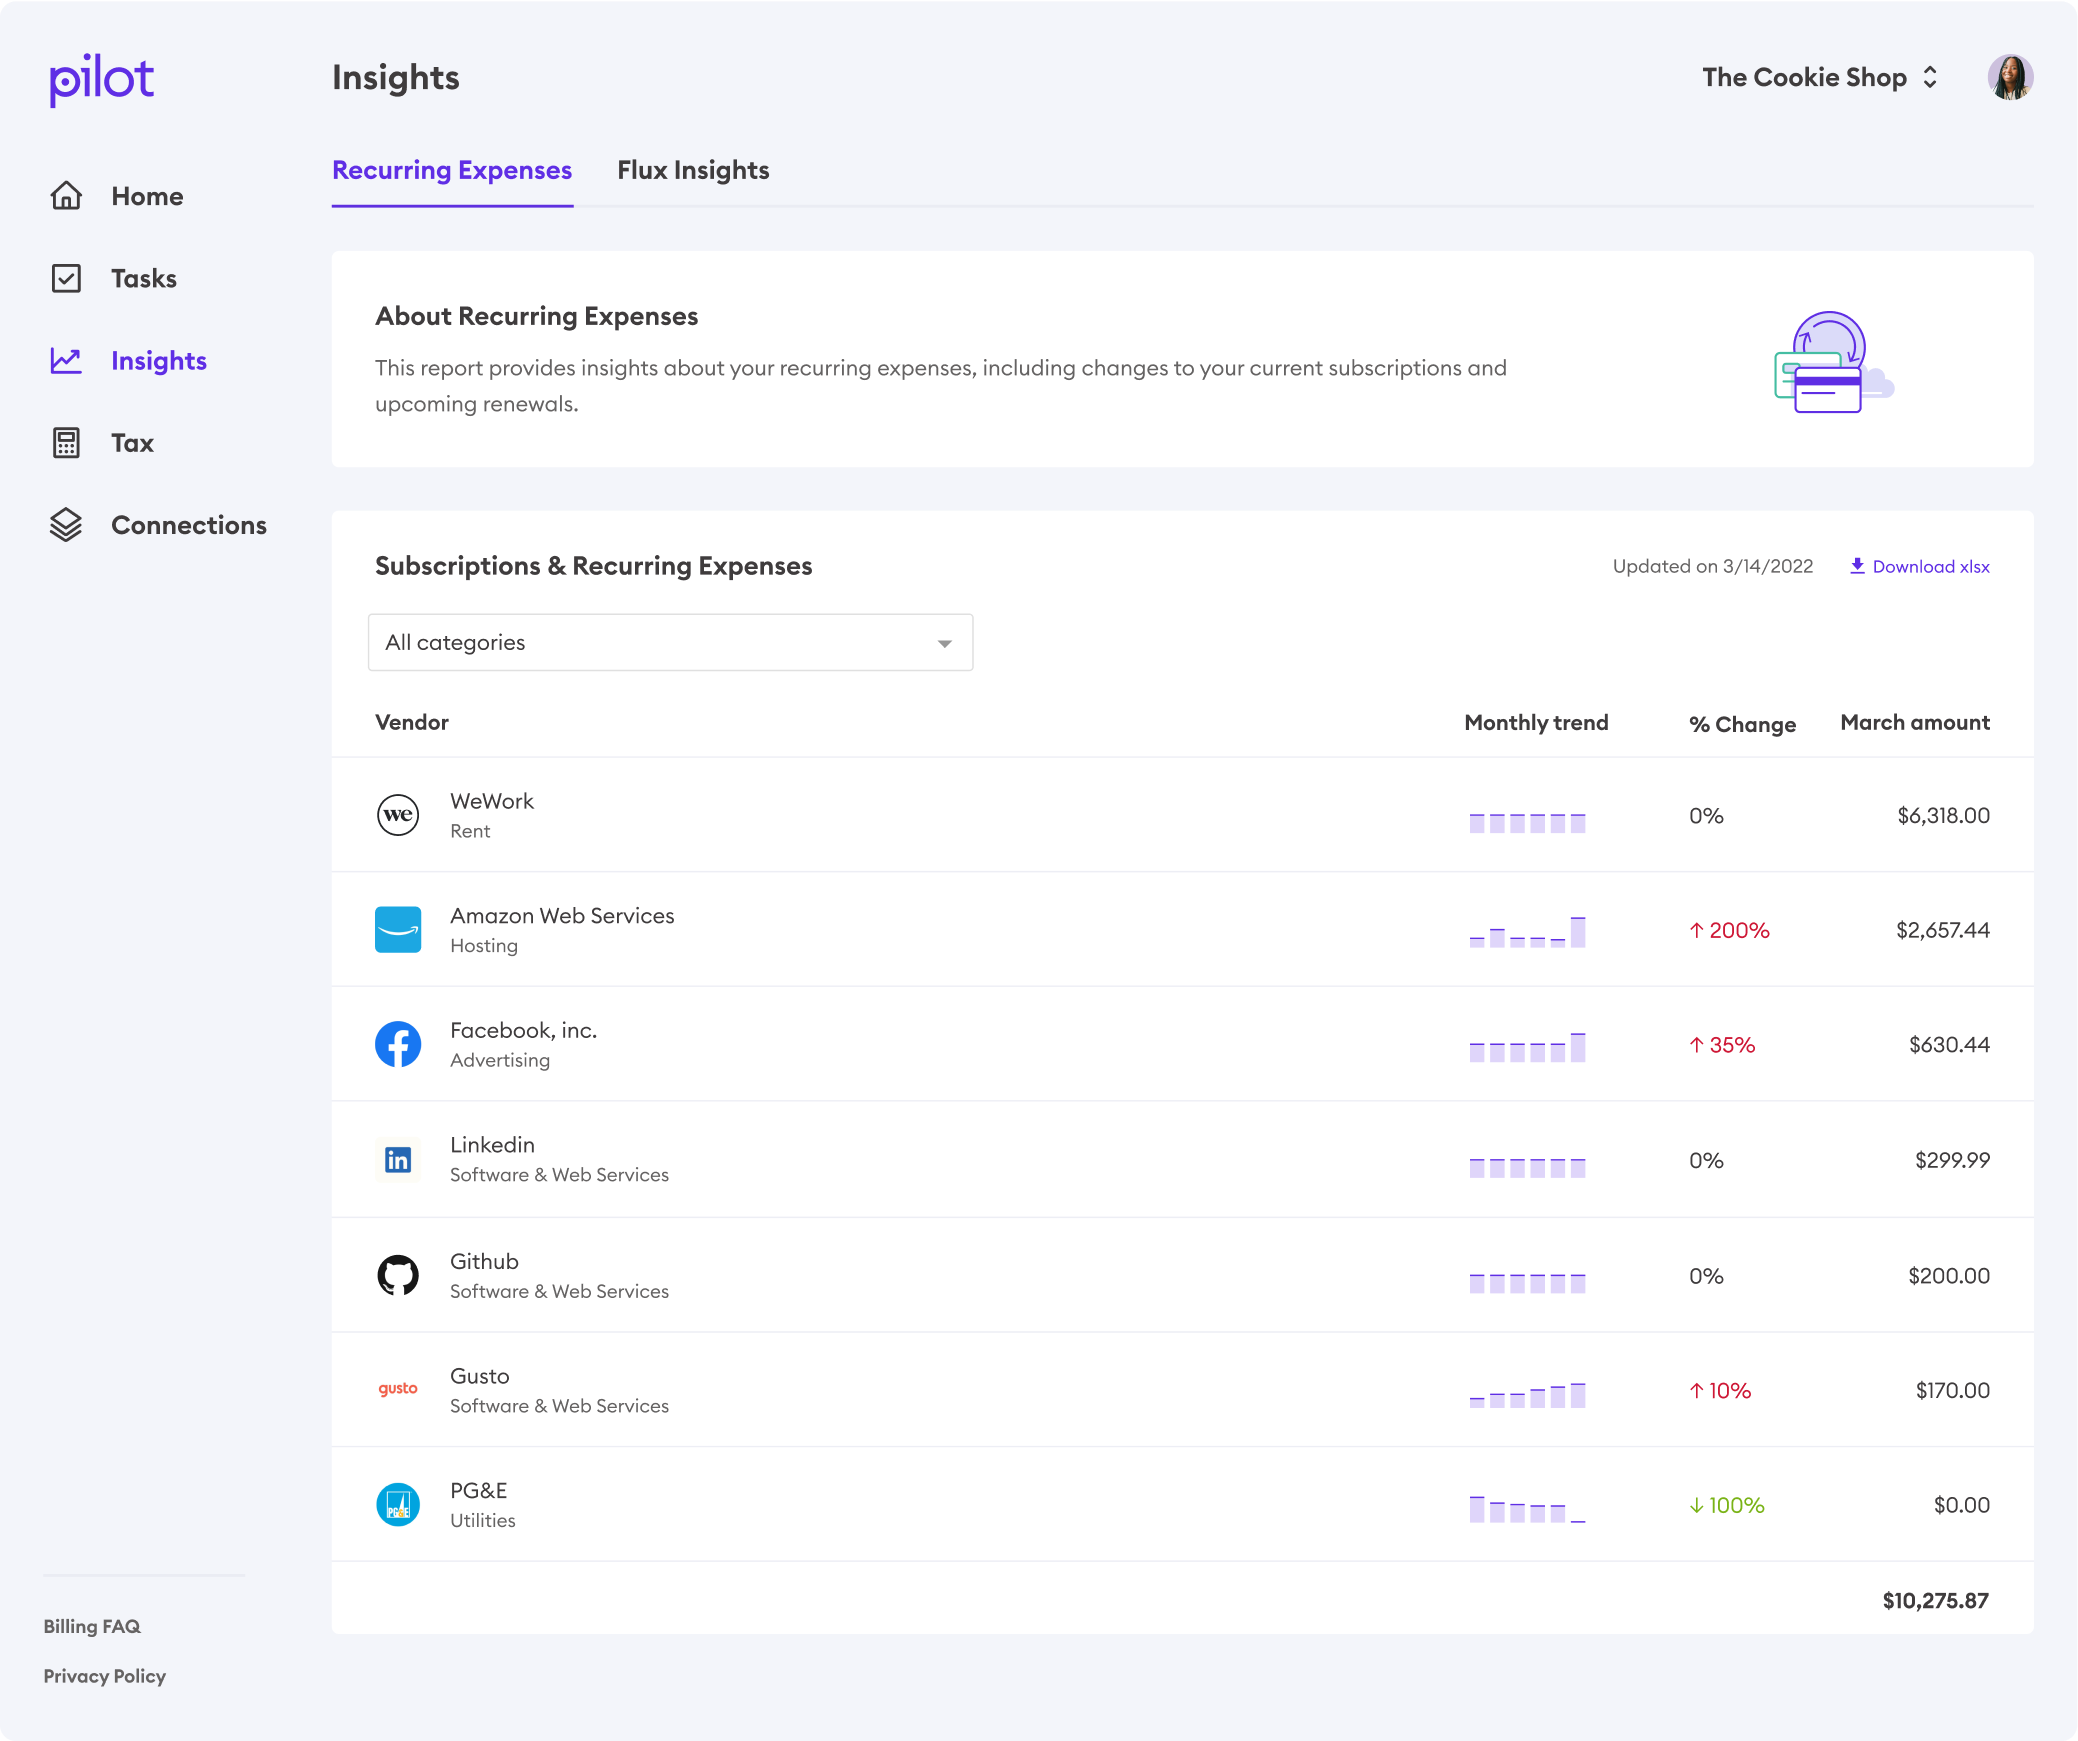This screenshot has width=2078, height=1741.
Task: Select Insights in the sidebar
Action: coord(159,361)
